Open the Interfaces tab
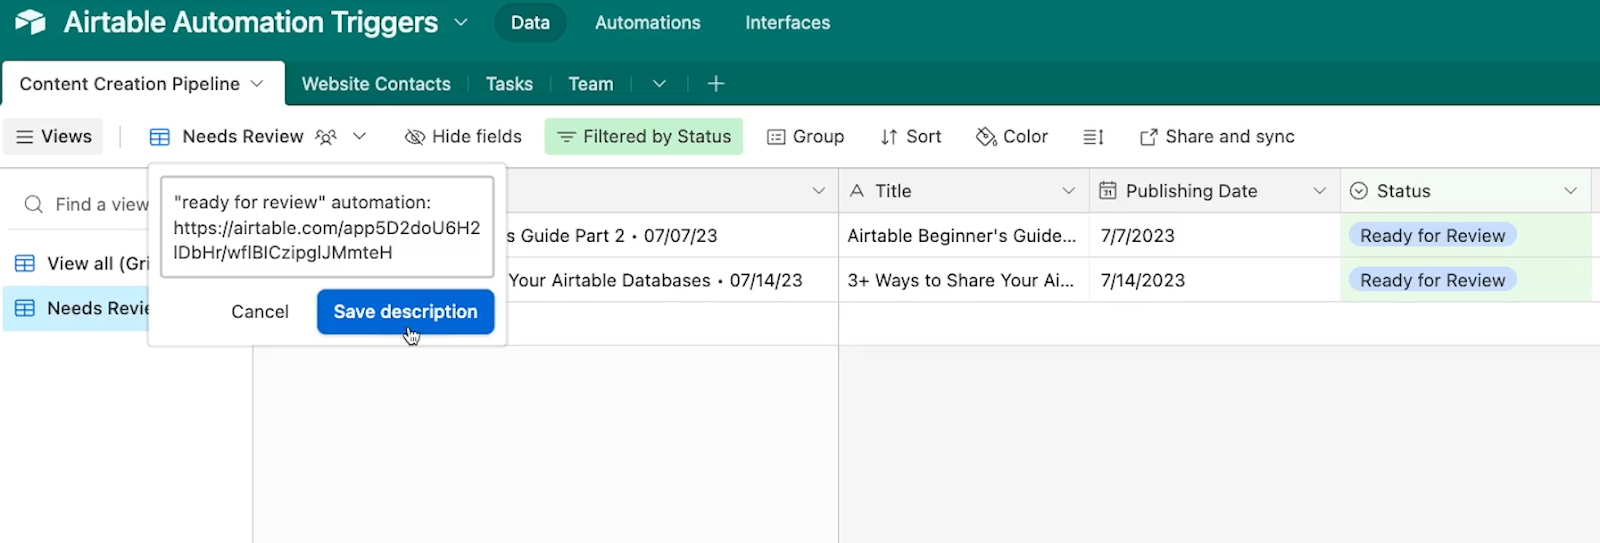The image size is (1600, 543). 788,22
